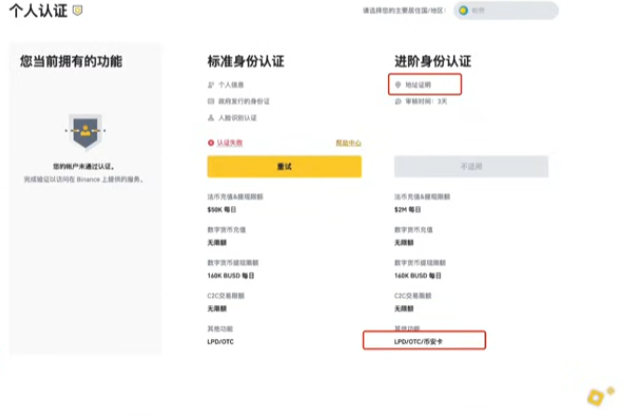This screenshot has height=418, width=627.
Task: Click 法币充值&提现限额 label under 标准身份认证
Action: [x=235, y=196]
